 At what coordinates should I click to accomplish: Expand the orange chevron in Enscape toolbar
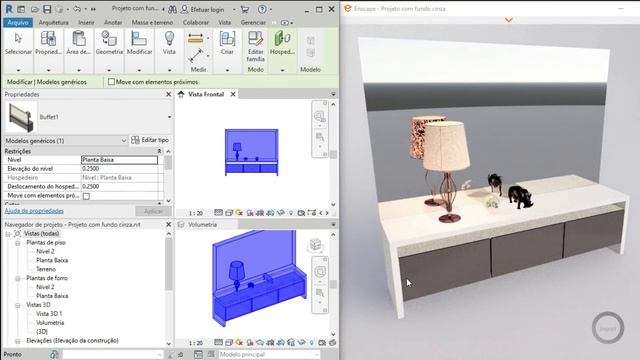coord(509,20)
